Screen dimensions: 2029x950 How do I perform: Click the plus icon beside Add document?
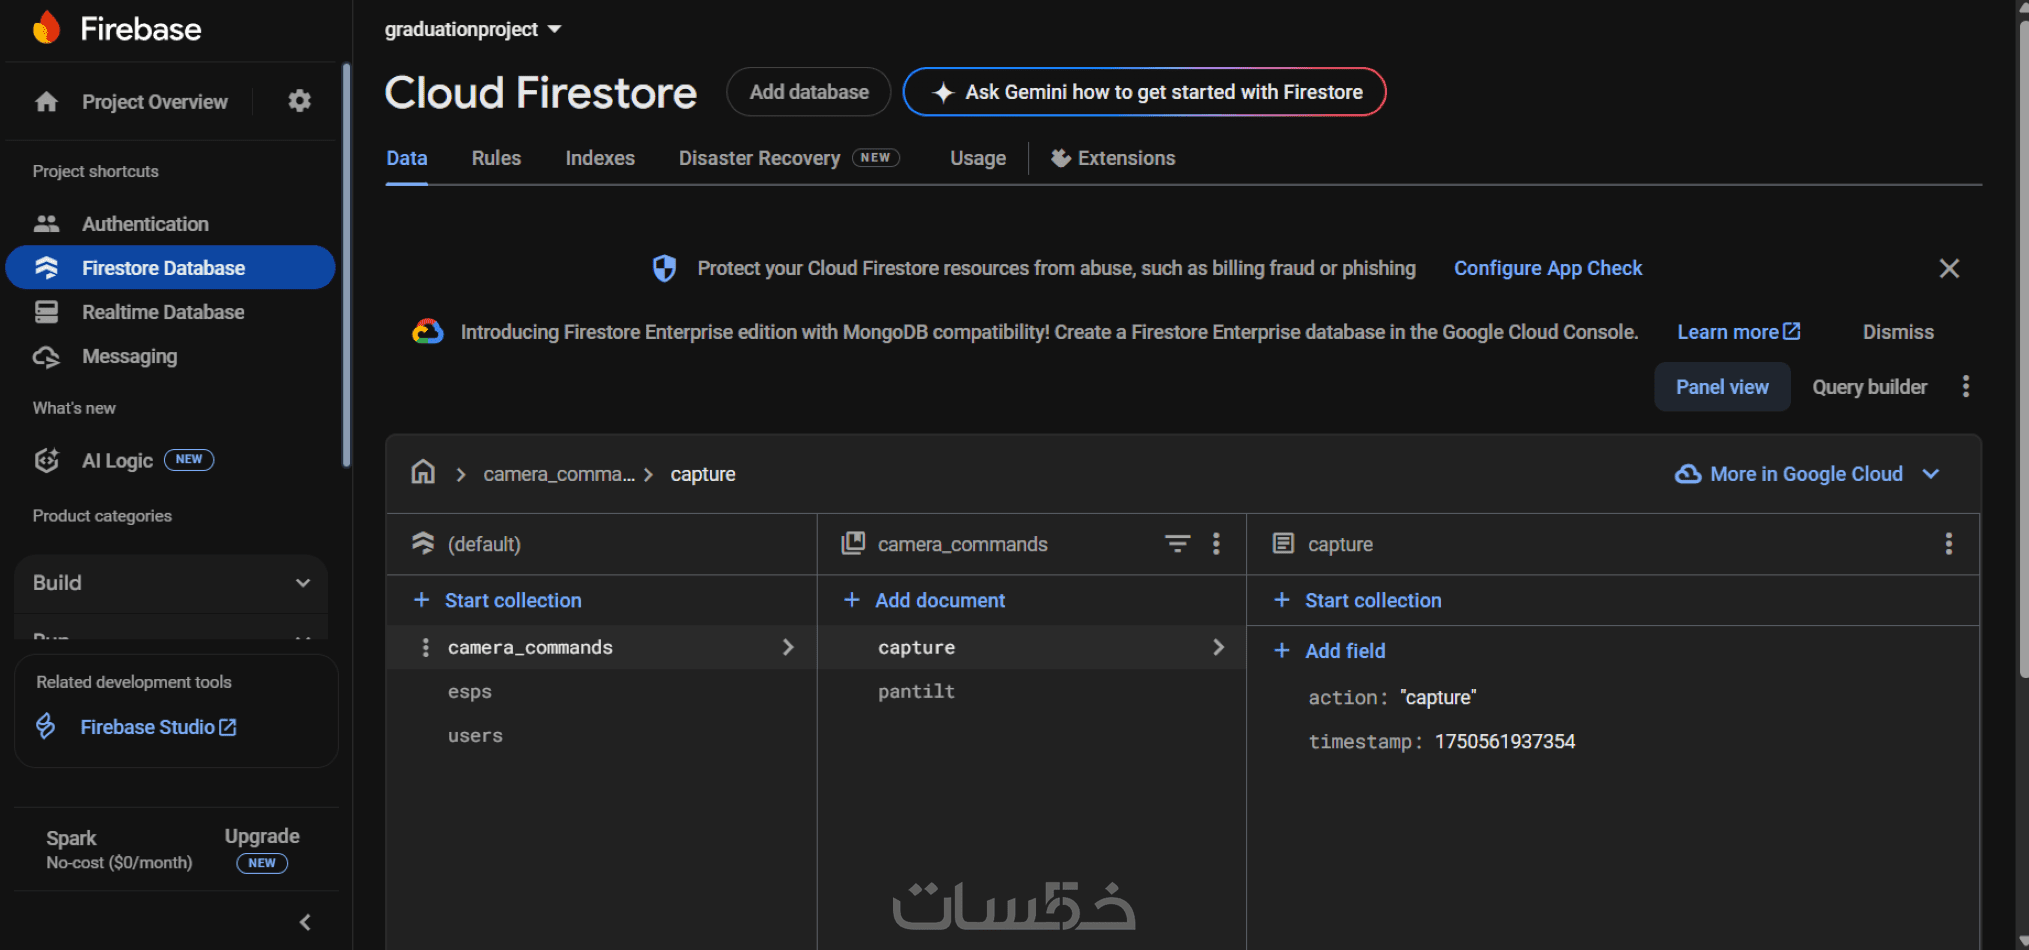click(852, 599)
